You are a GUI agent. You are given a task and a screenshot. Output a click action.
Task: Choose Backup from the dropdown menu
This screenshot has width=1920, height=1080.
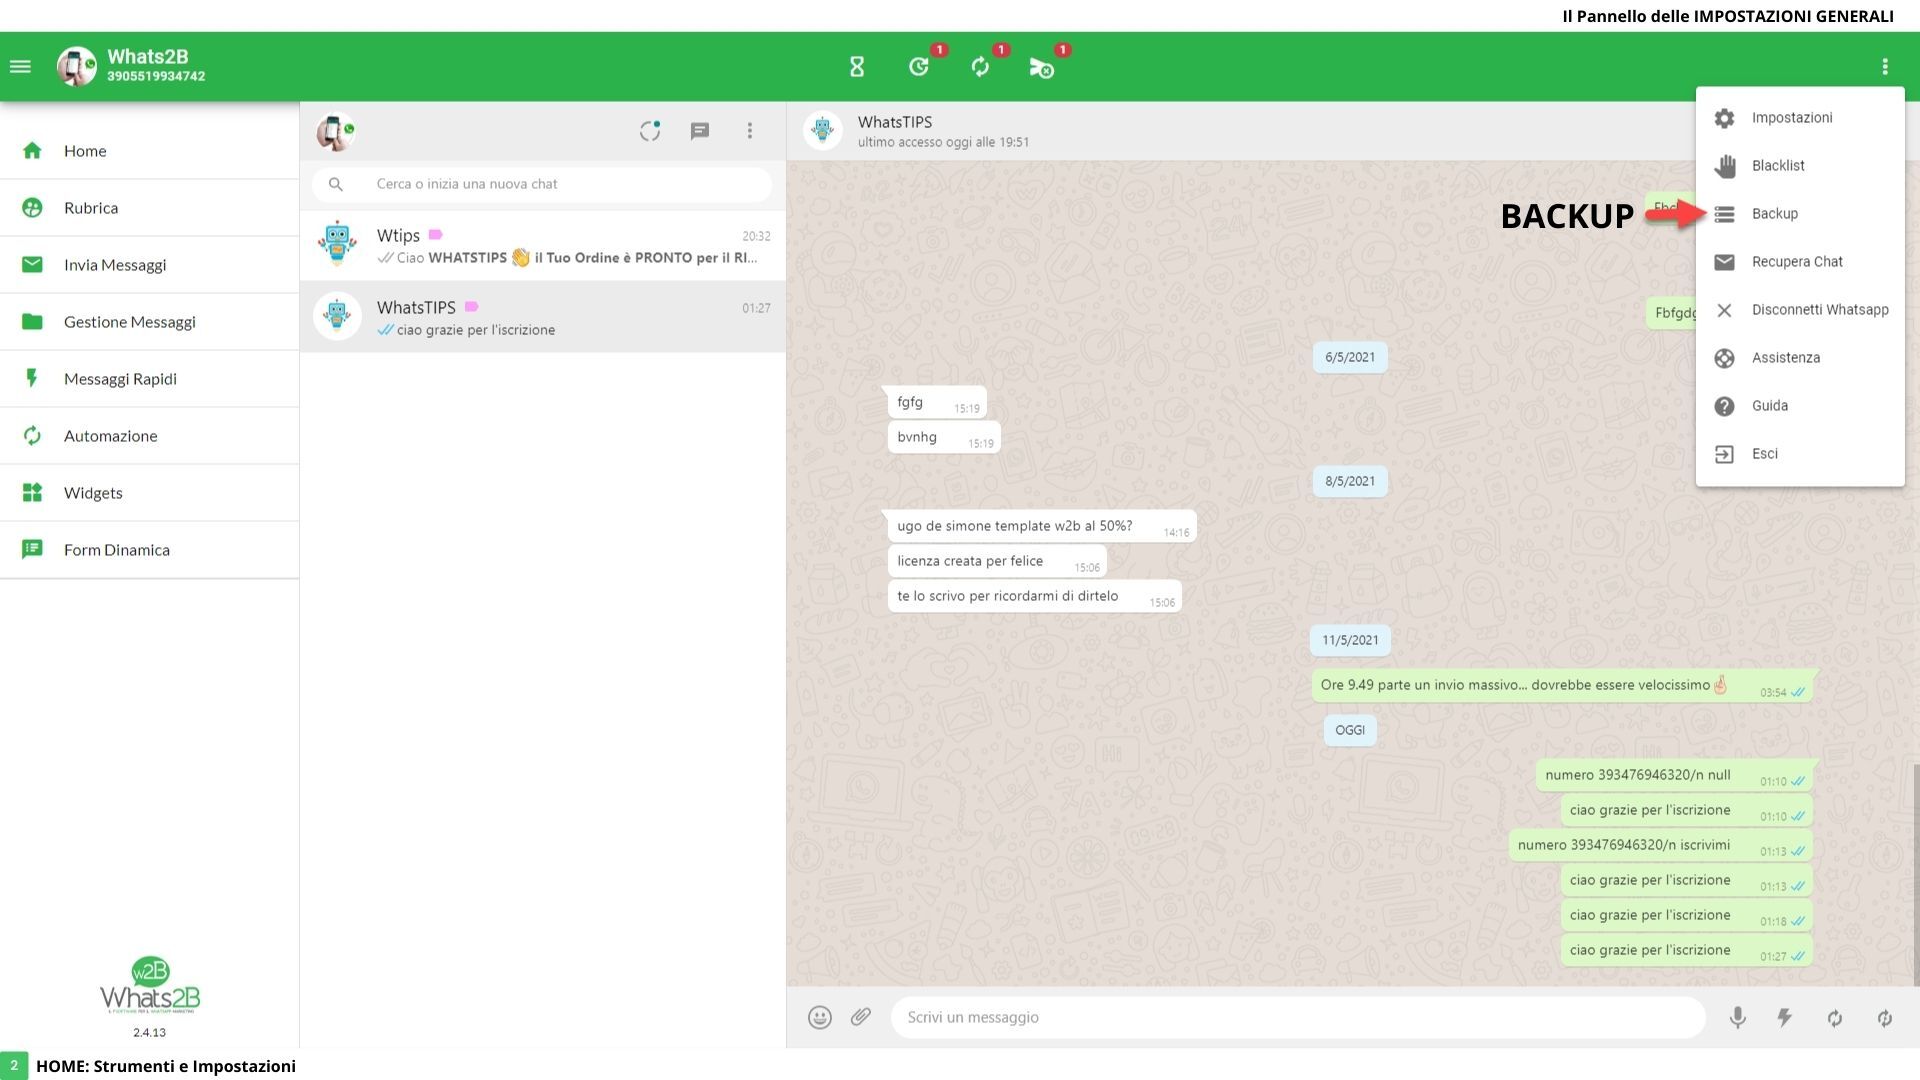1800,214
